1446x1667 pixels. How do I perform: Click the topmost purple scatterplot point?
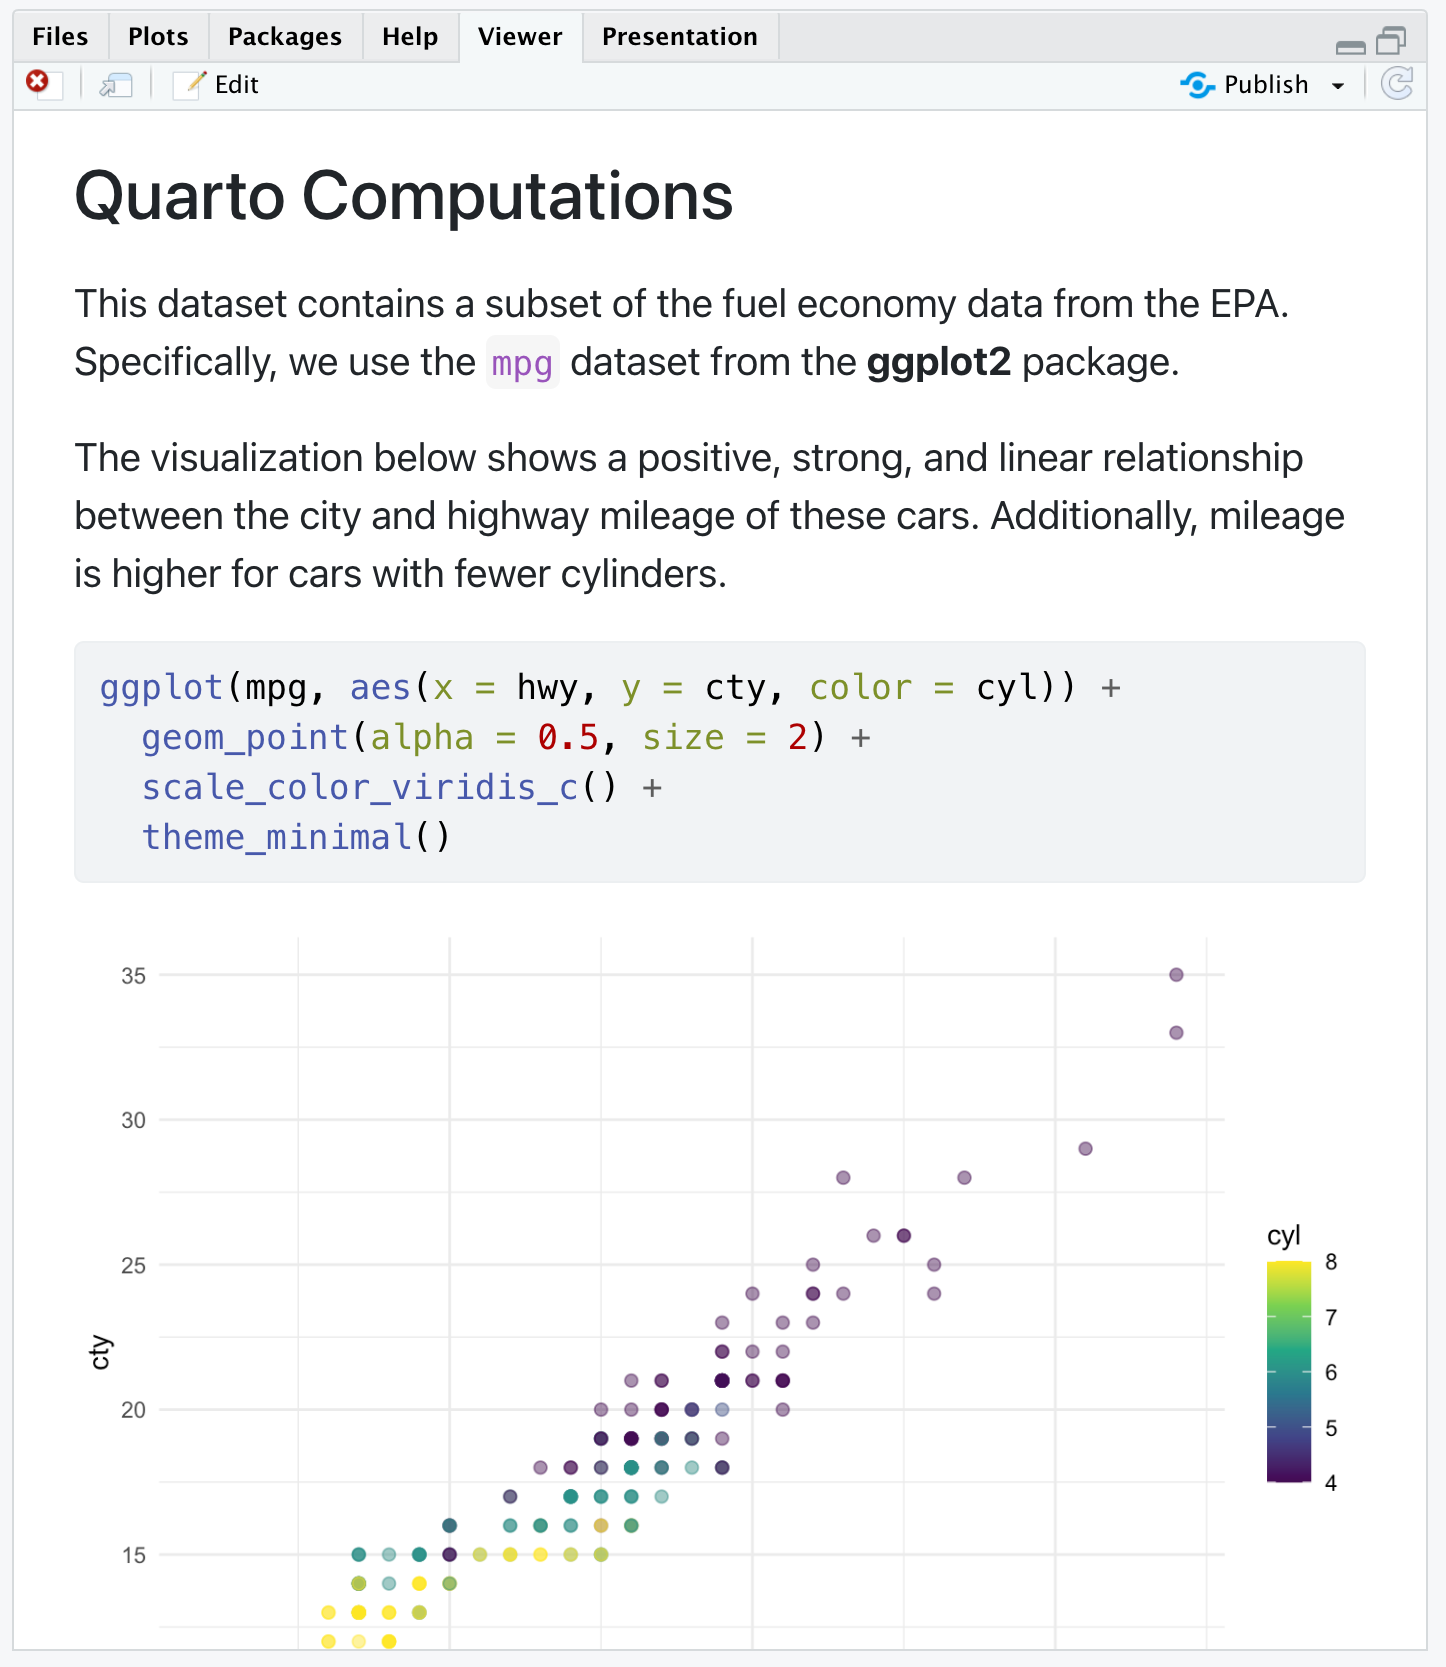tap(1176, 975)
